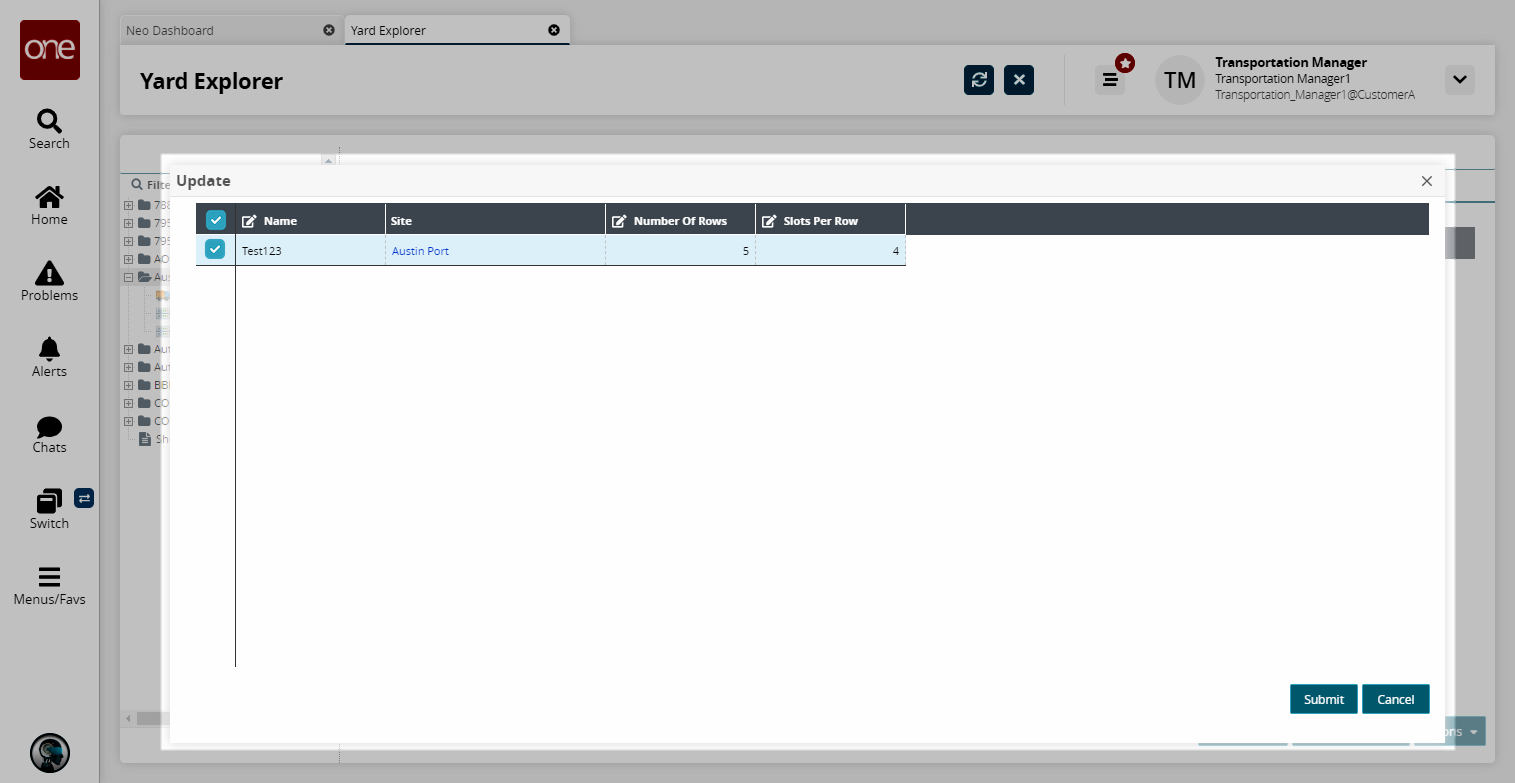Uncheck the Test123 row checkbox
The image size is (1515, 783).
coord(215,250)
